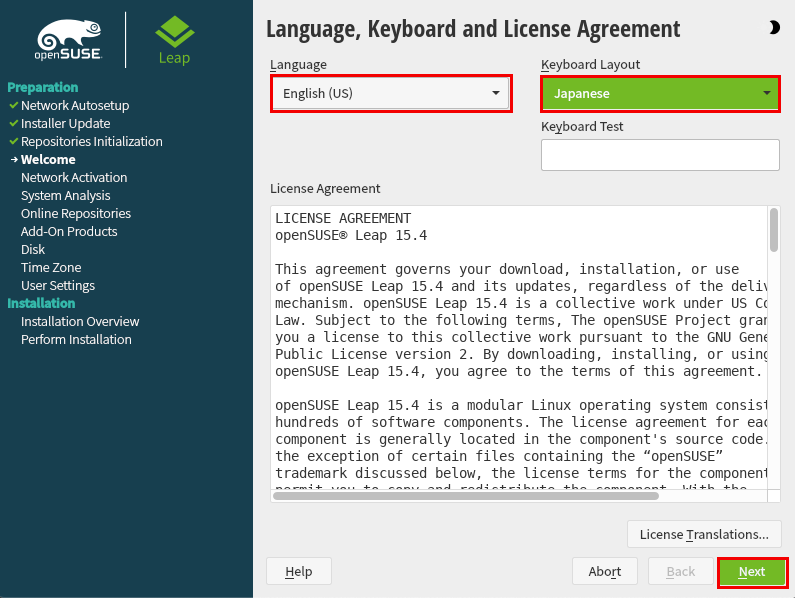Select the User Settings step
Image resolution: width=795 pixels, height=598 pixels.
point(58,286)
